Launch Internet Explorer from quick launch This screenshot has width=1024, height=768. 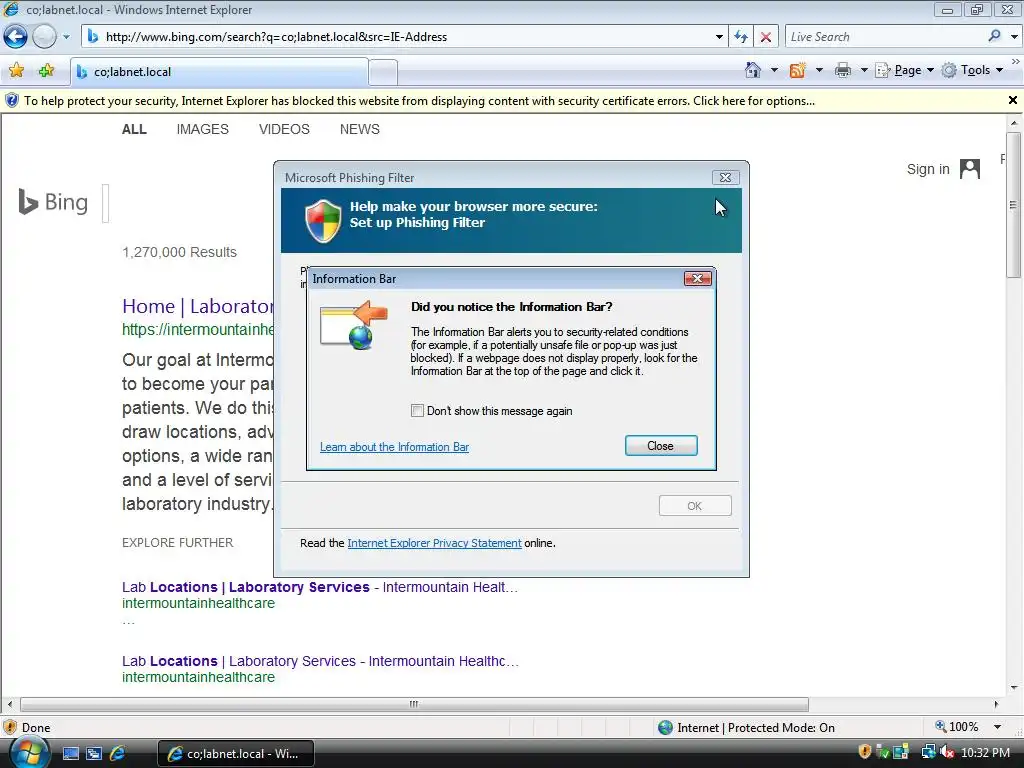[x=118, y=754]
